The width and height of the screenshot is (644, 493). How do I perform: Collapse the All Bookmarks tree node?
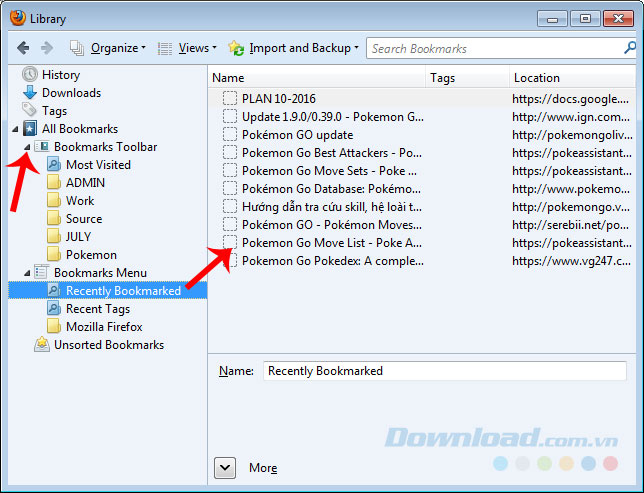pyautogui.click(x=15, y=129)
